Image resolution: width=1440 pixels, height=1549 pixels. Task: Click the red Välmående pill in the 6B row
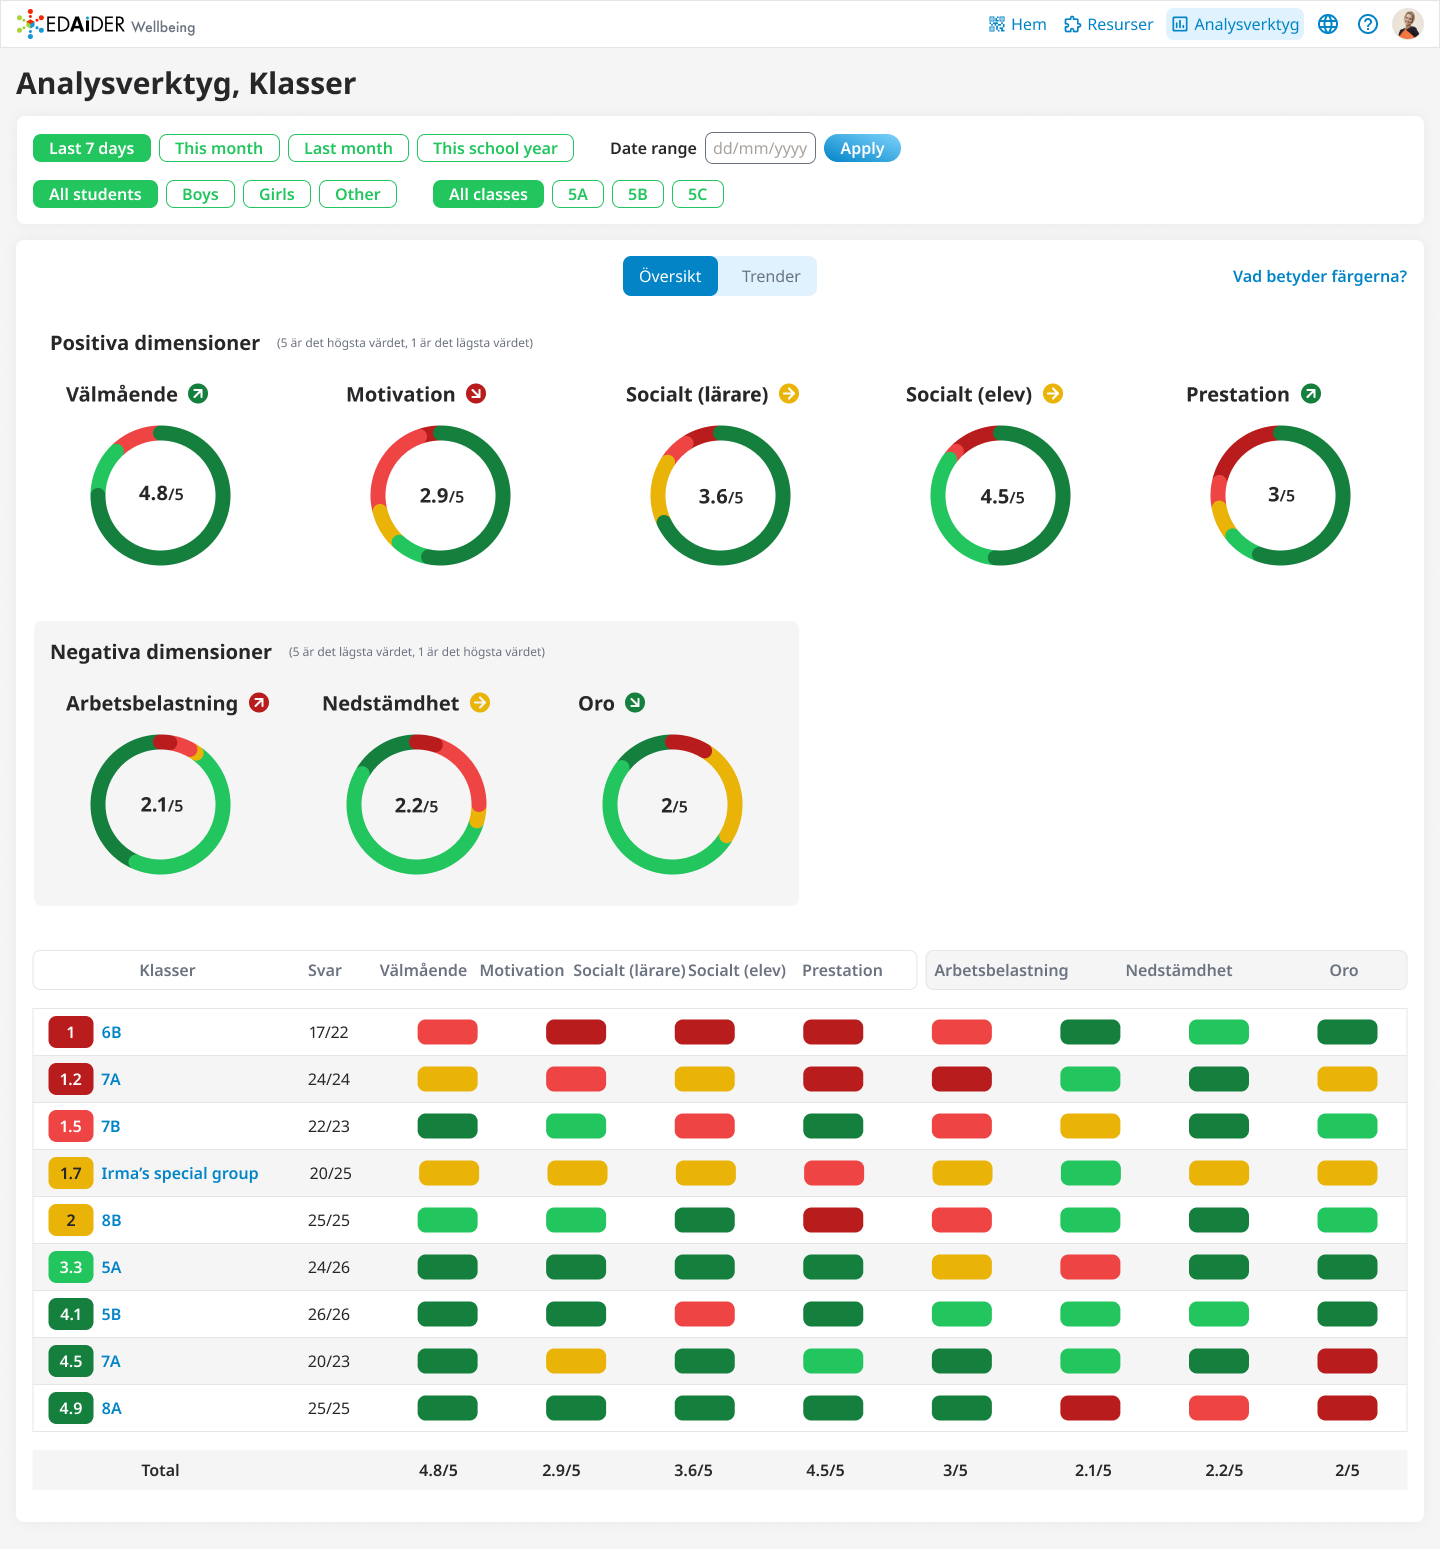point(447,1032)
